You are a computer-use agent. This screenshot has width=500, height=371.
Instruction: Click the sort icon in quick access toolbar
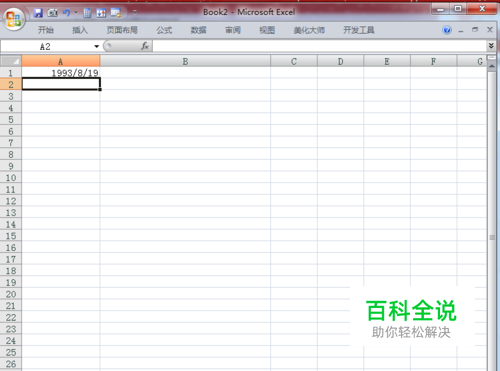[x=101, y=13]
